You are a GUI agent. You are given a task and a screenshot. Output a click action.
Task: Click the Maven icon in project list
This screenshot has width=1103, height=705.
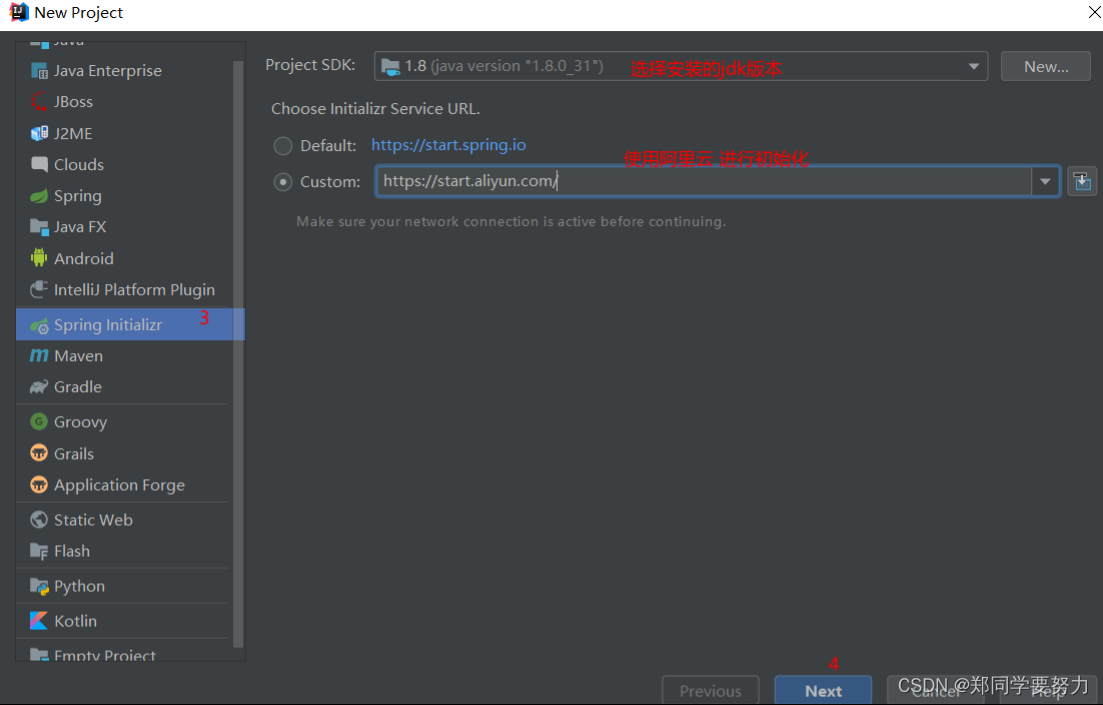(x=39, y=356)
